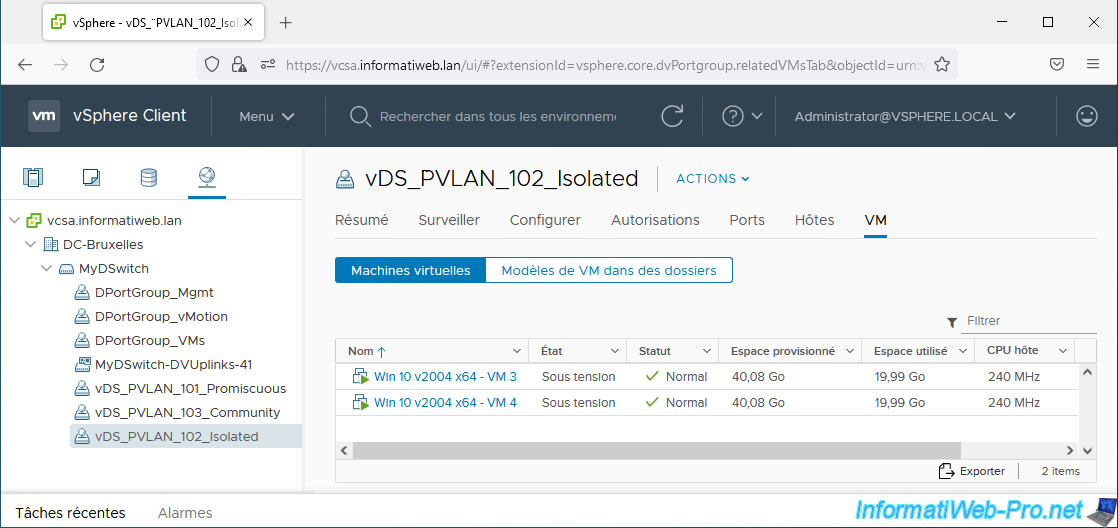Select Modèles de VM dans des dossiers

tap(609, 271)
